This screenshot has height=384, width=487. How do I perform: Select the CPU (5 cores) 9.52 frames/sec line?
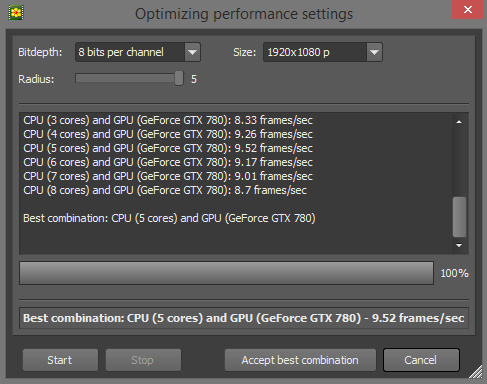point(168,148)
